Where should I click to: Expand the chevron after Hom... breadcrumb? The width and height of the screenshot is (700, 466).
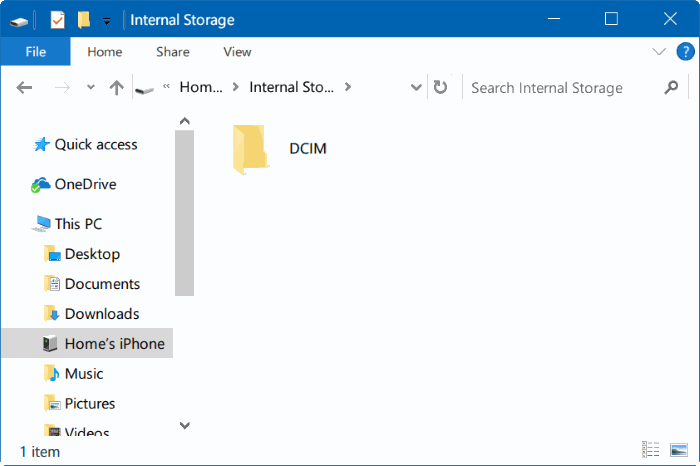point(235,87)
